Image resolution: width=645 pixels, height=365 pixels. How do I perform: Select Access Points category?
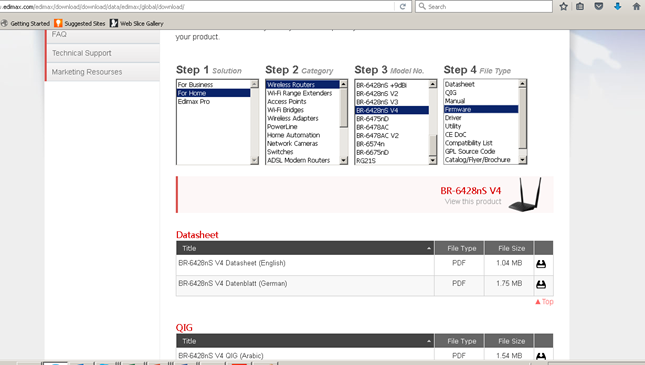[x=303, y=101]
